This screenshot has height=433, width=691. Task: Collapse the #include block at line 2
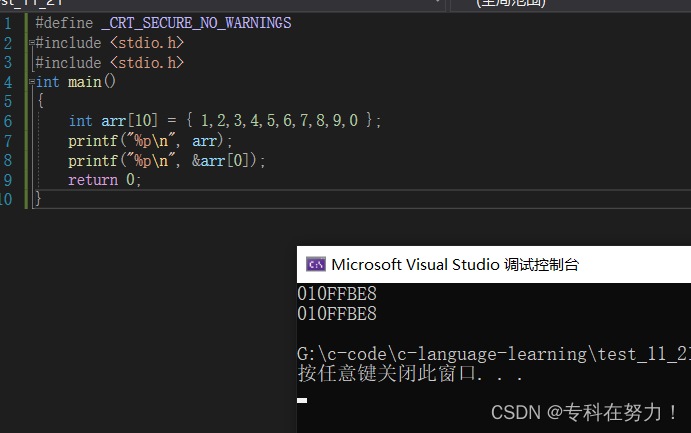[32, 43]
